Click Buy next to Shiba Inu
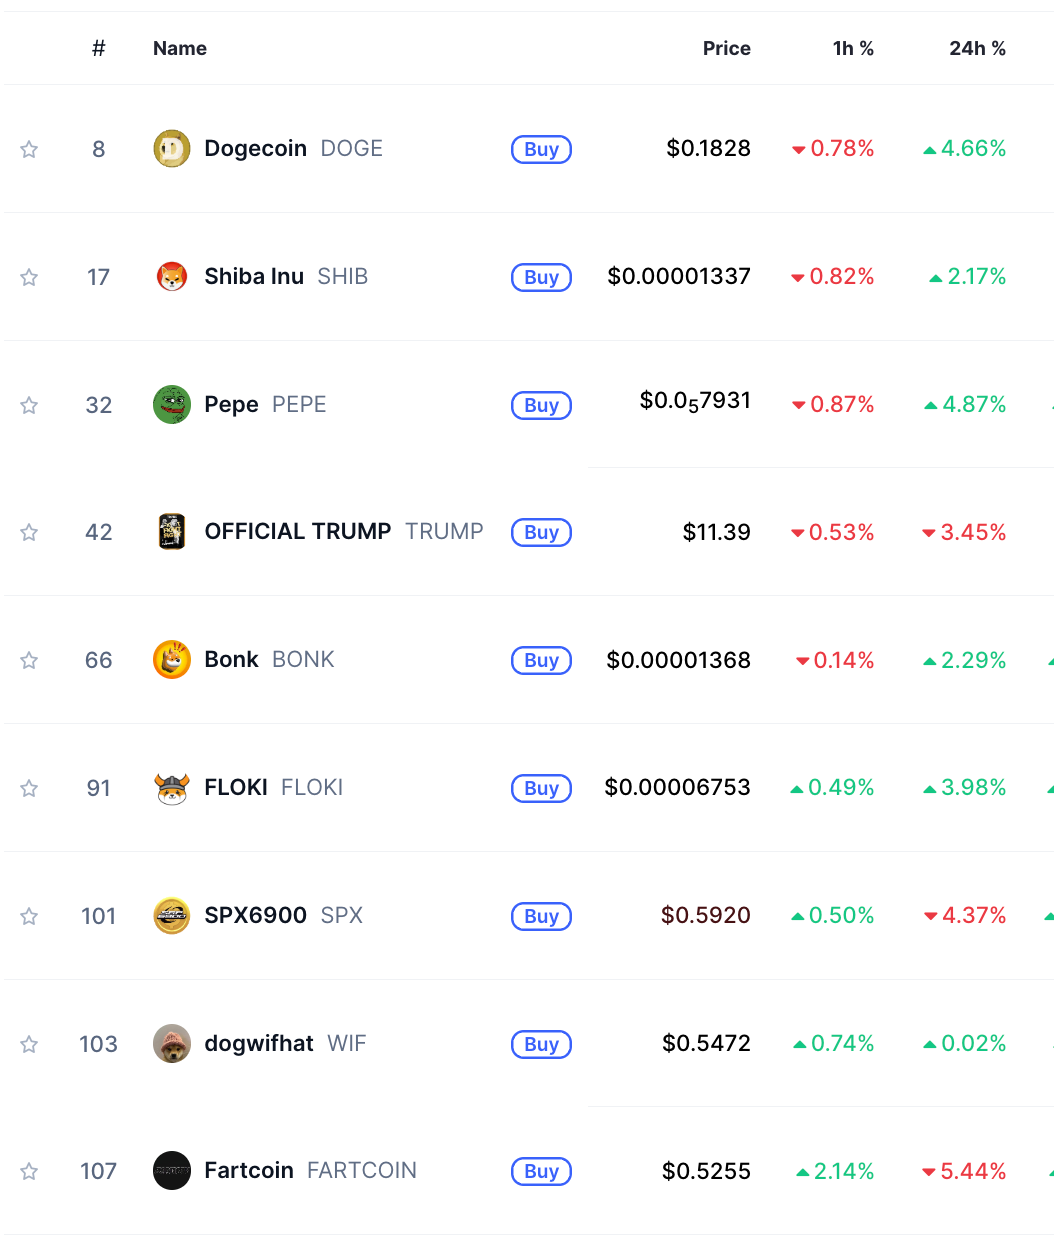This screenshot has height=1244, width=1054. 541,277
